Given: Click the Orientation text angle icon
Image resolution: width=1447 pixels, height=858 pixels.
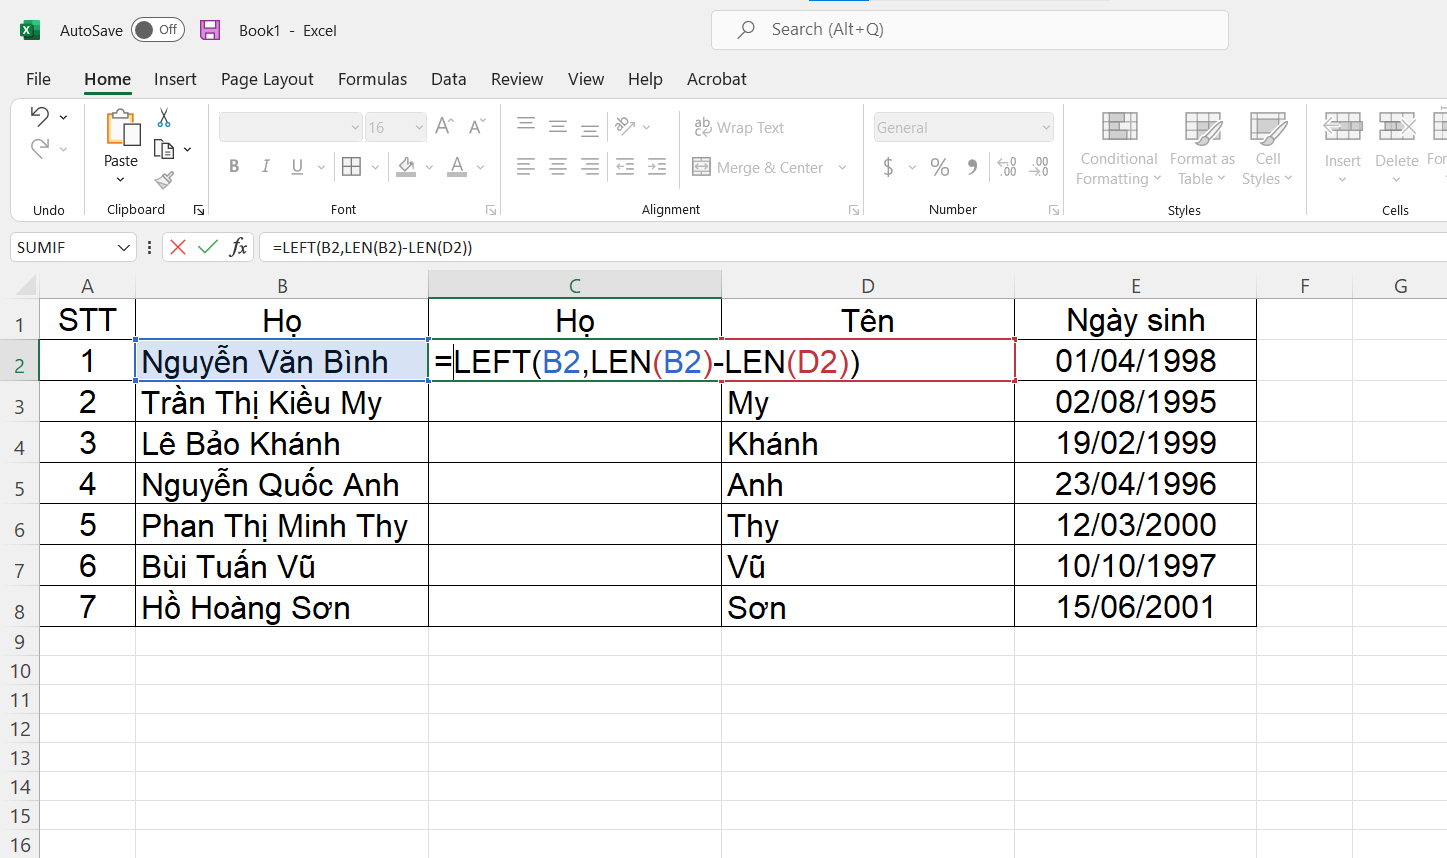Looking at the screenshot, I should tap(626, 126).
